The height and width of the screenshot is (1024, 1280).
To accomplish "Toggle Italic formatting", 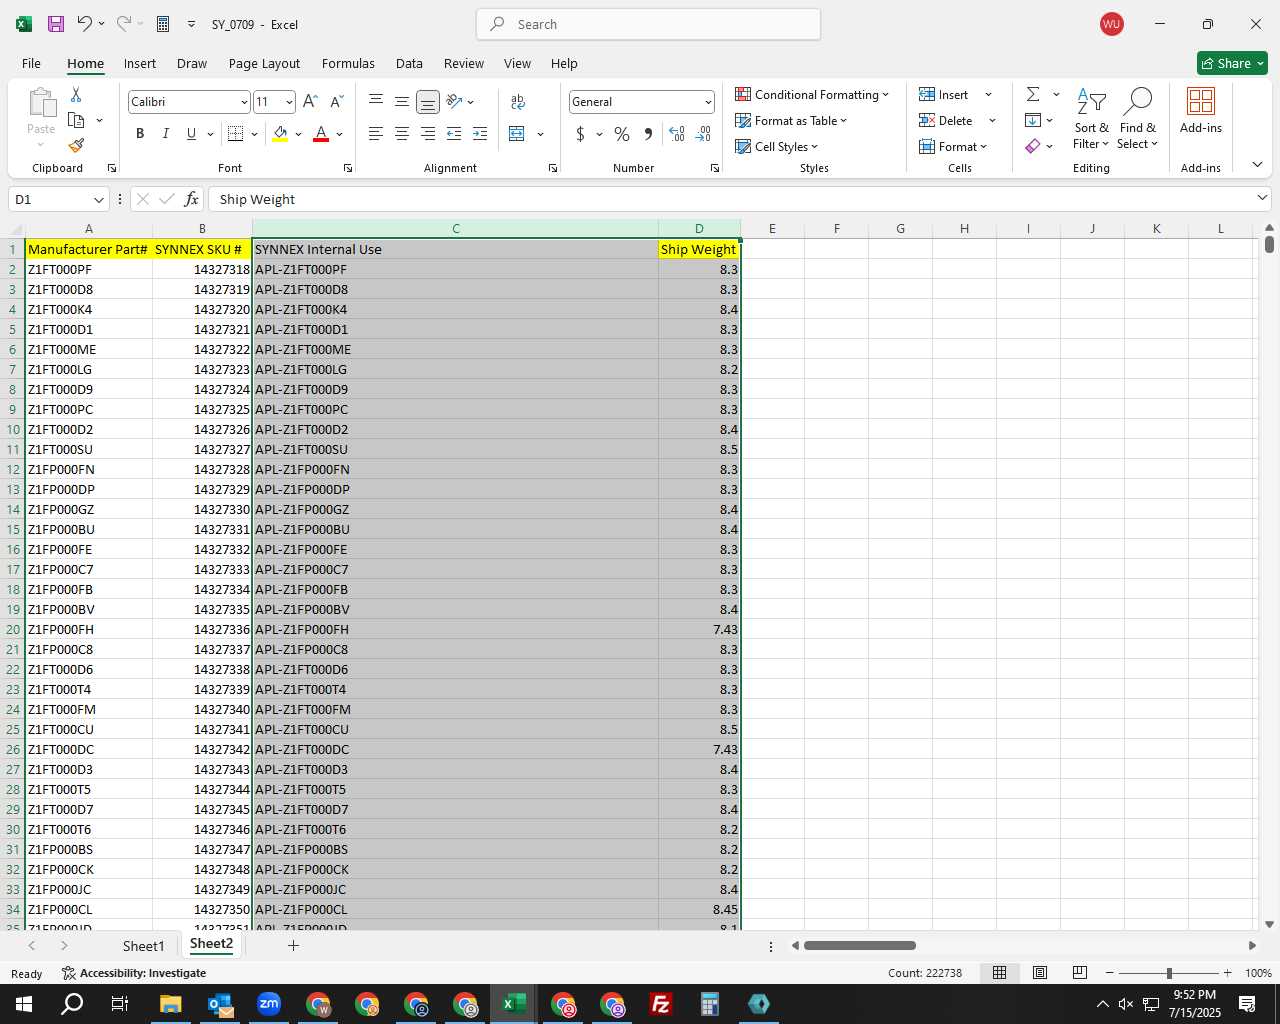I will click(166, 134).
